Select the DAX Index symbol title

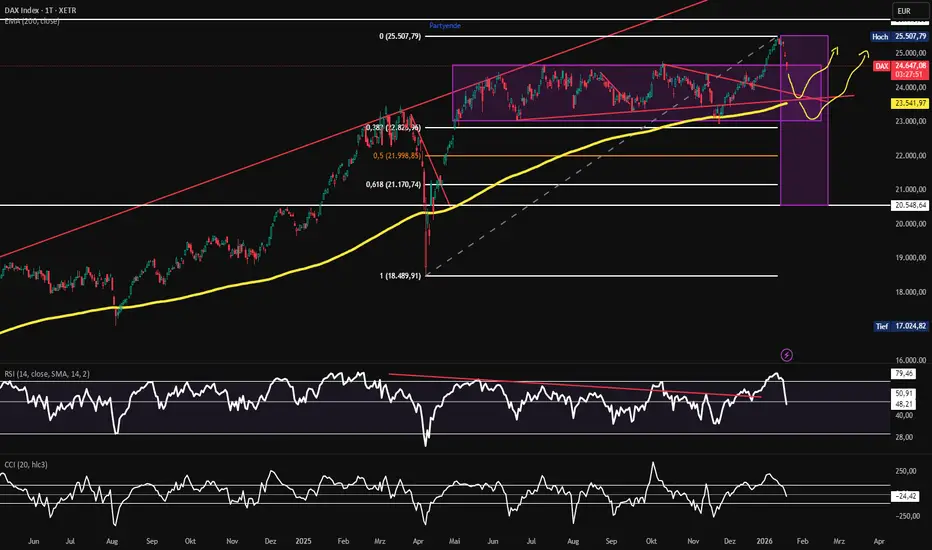(40, 10)
